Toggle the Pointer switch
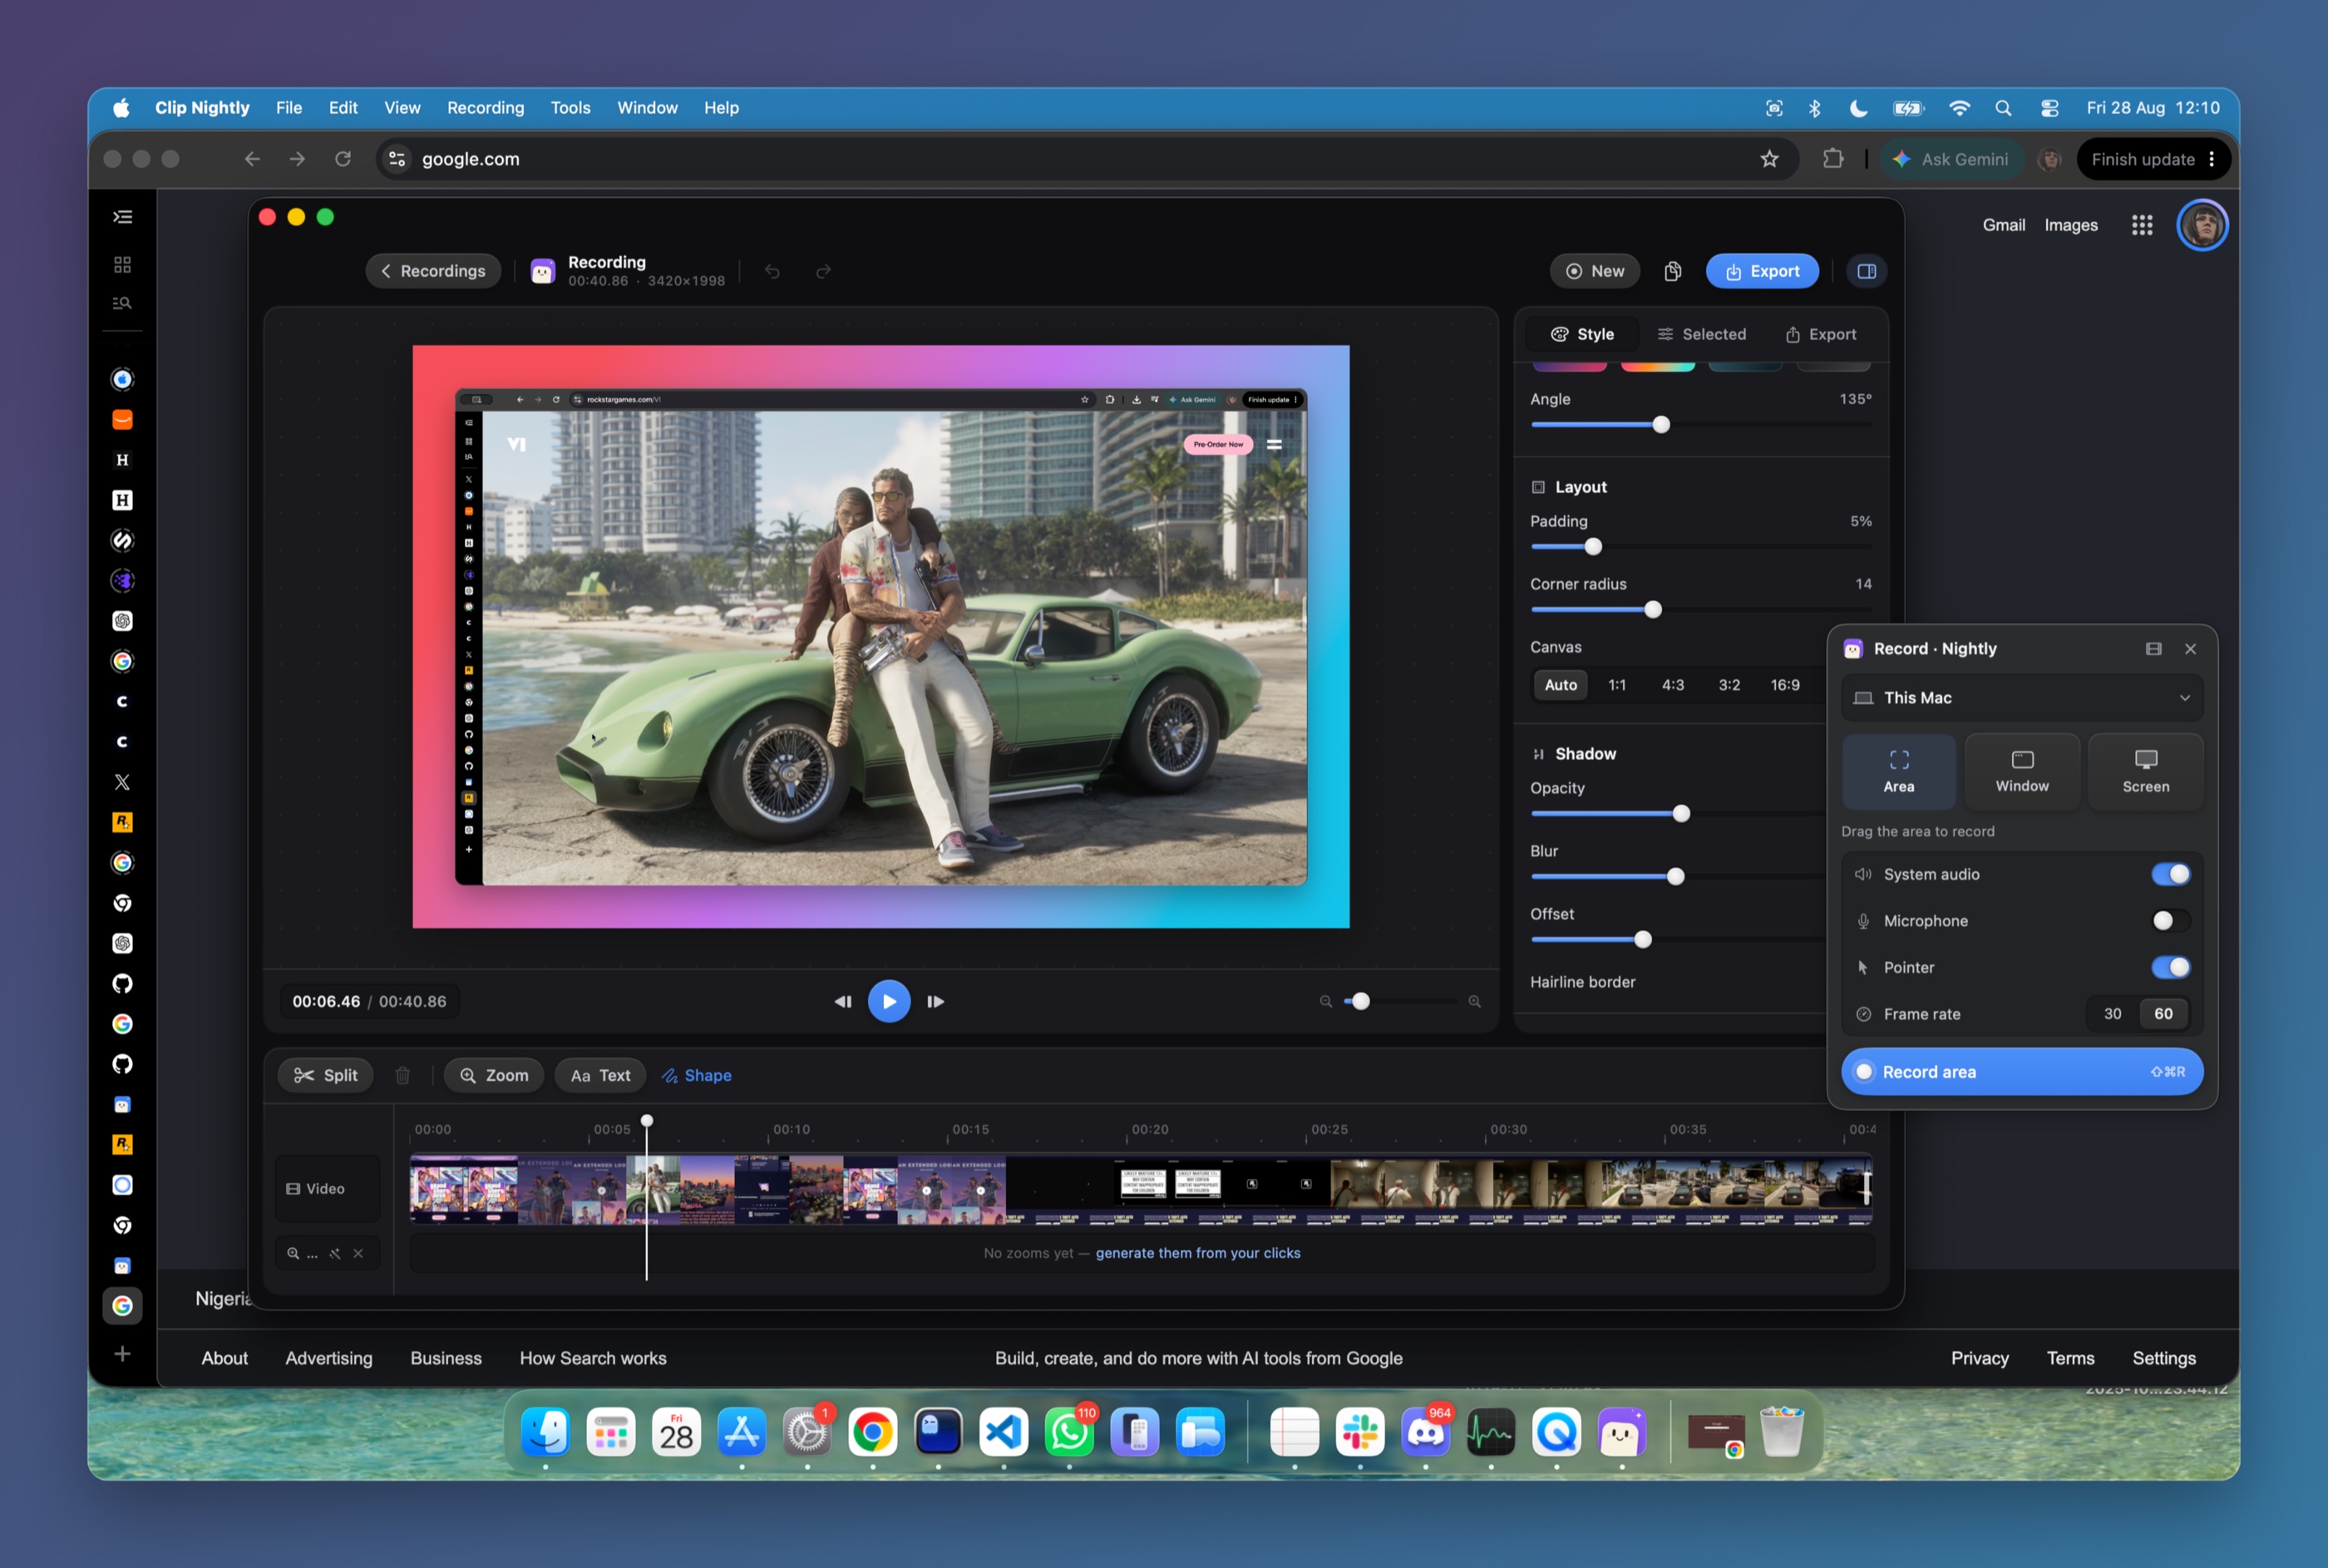 [2171, 967]
